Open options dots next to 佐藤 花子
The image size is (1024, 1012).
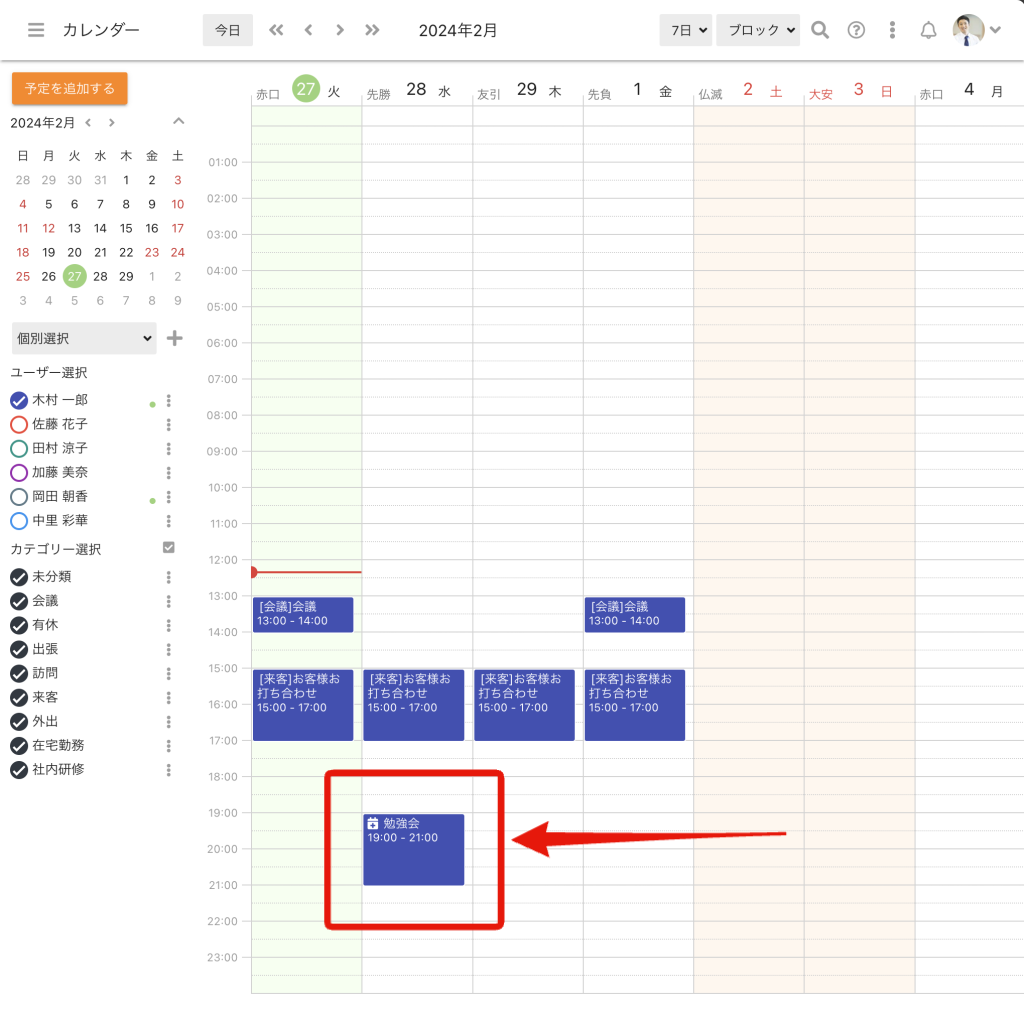(x=169, y=424)
